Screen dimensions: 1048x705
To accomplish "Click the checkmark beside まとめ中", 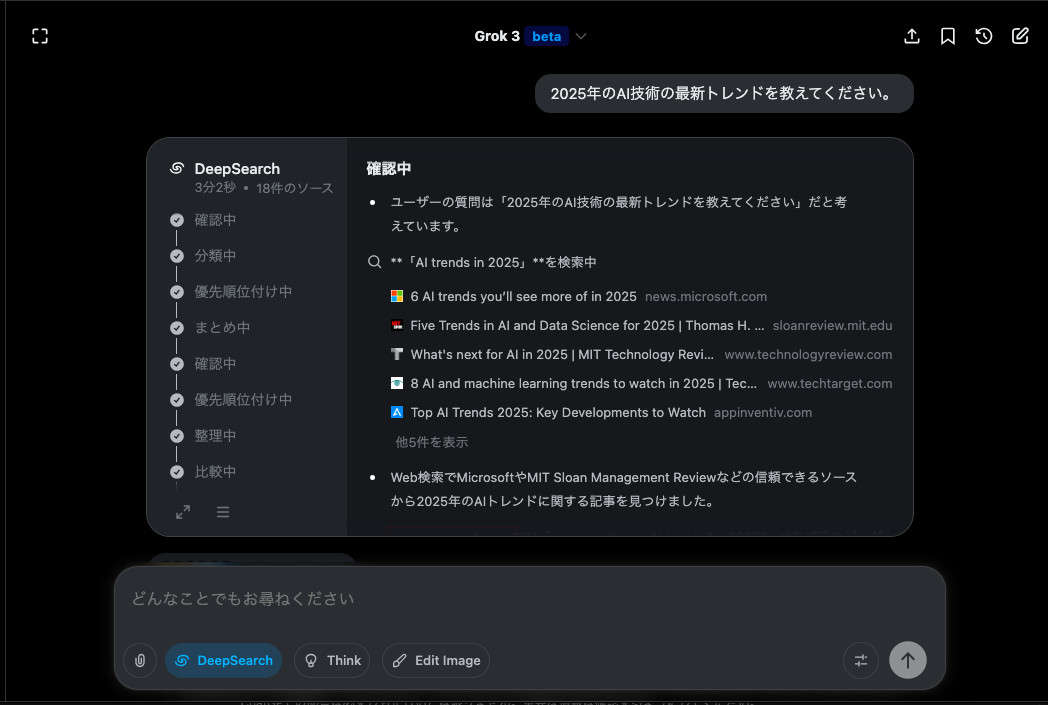I will pos(177,328).
